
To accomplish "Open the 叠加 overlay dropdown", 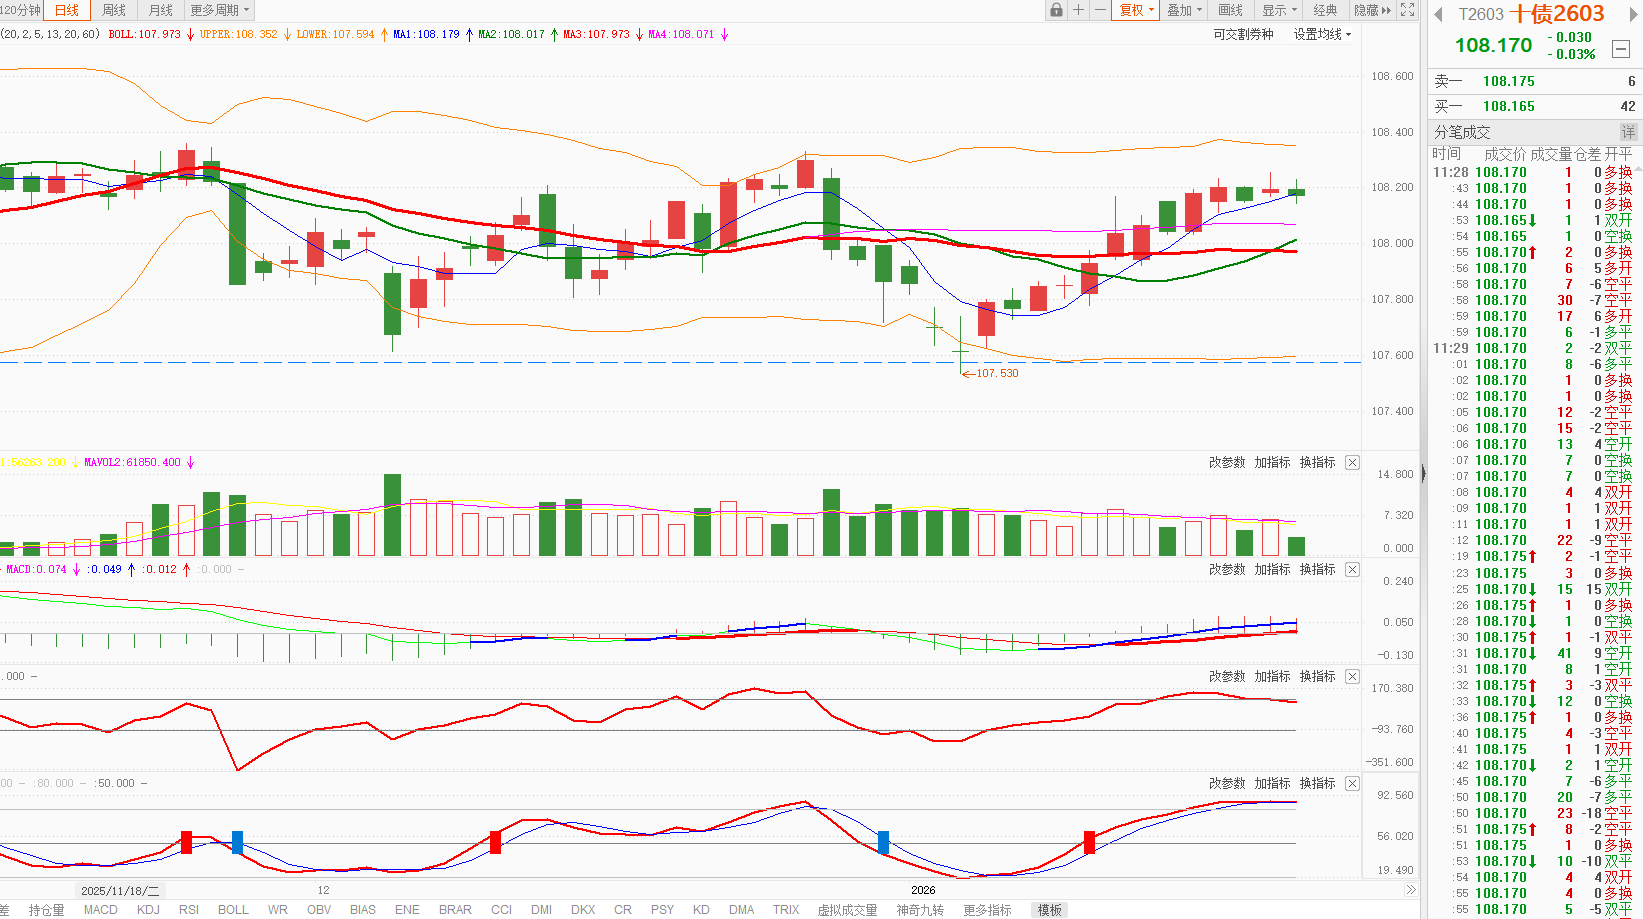I will pyautogui.click(x=1185, y=10).
